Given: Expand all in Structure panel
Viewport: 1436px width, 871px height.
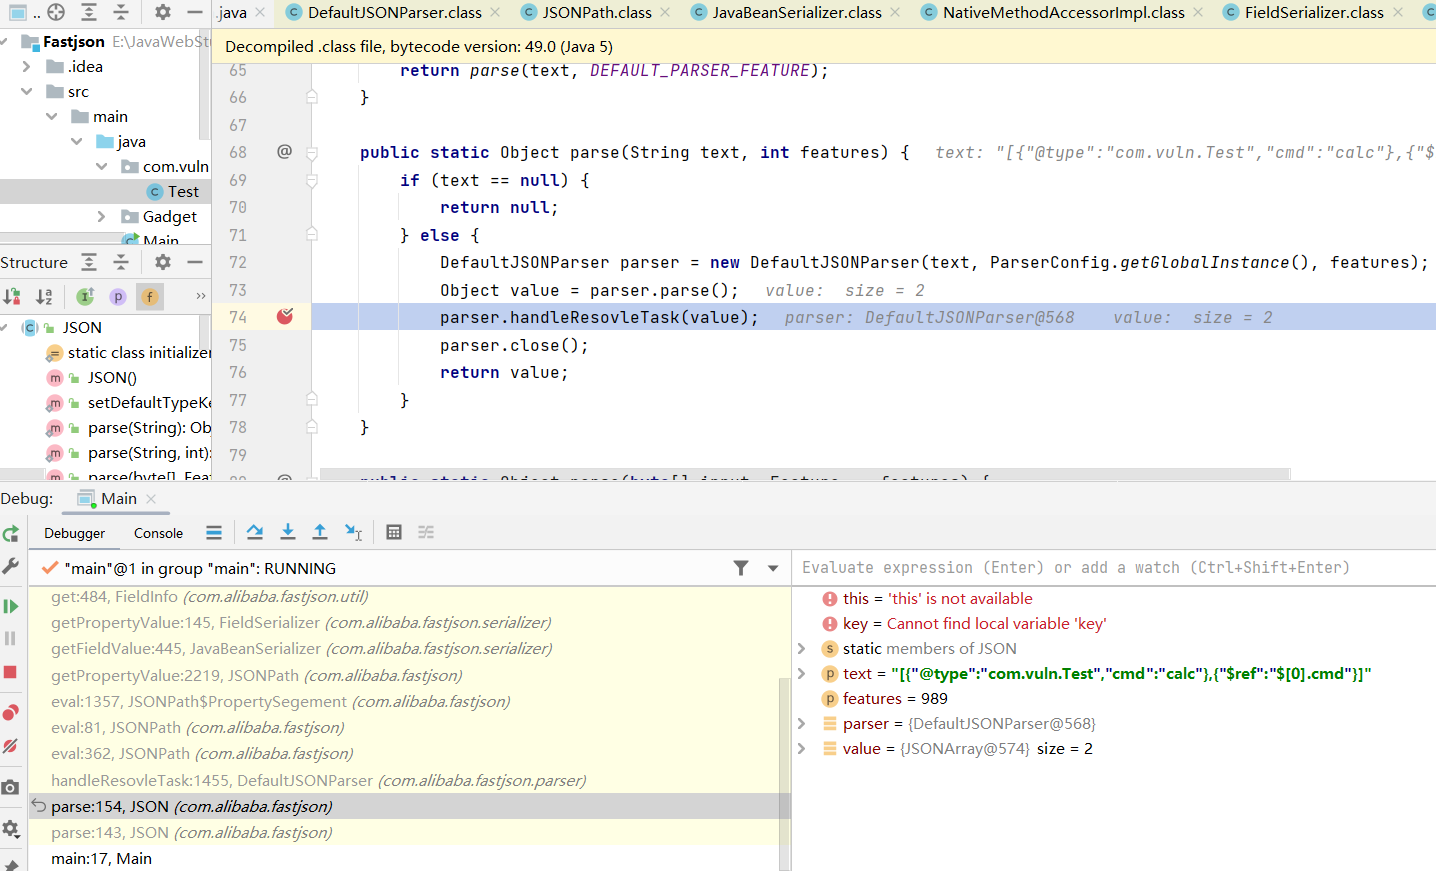Looking at the screenshot, I should tap(89, 262).
